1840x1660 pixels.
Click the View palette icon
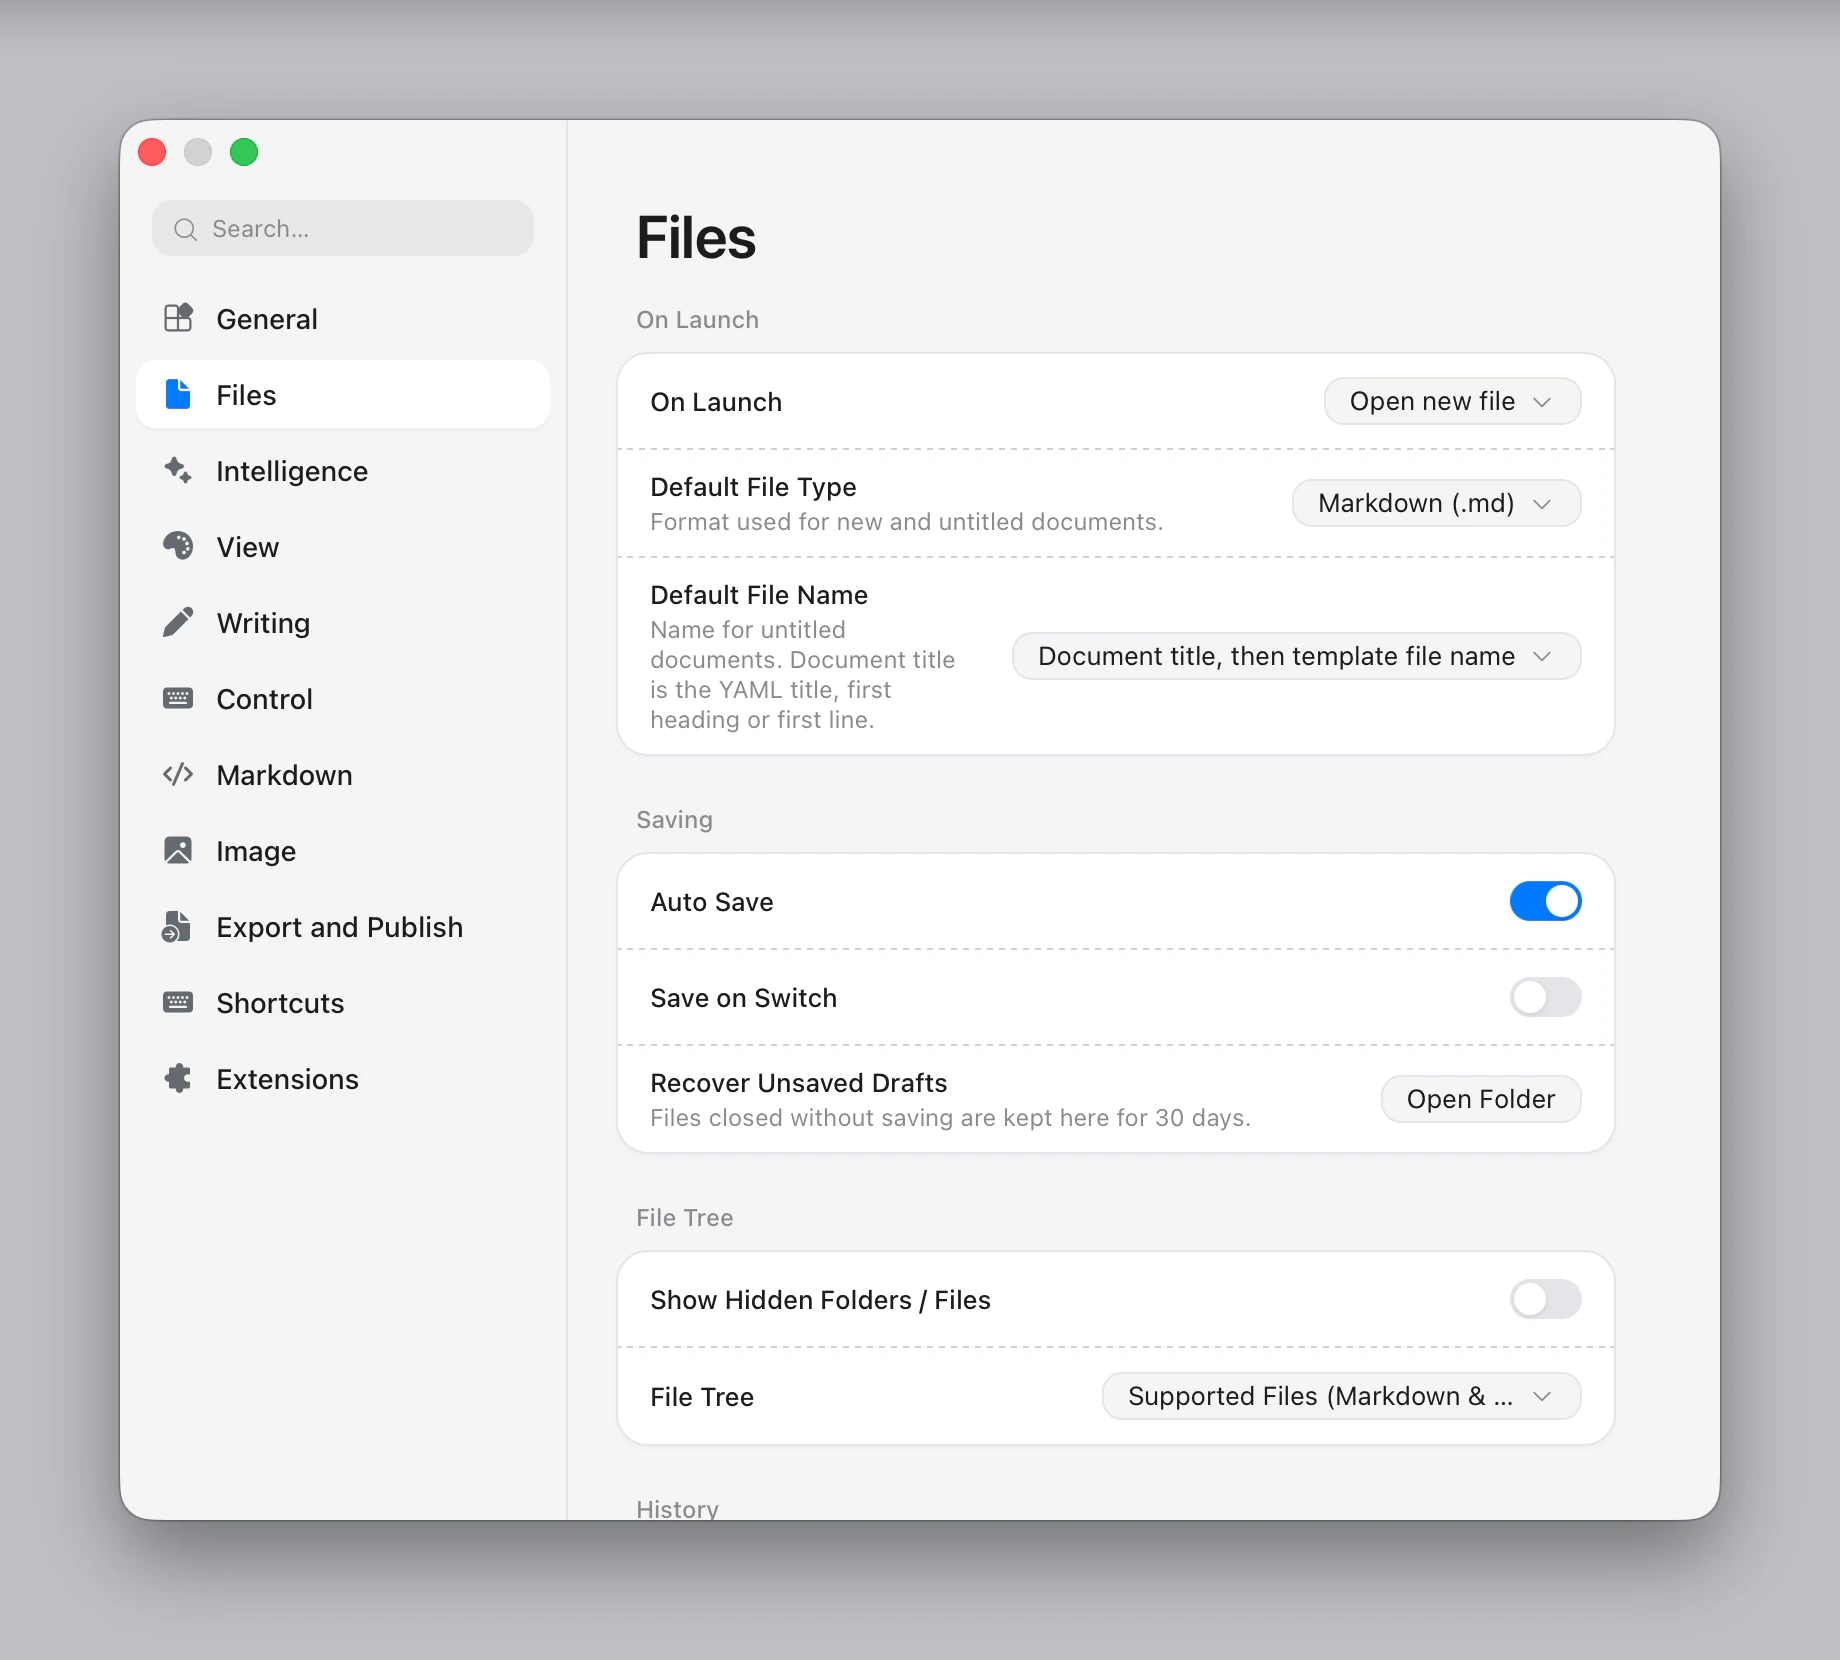178,546
